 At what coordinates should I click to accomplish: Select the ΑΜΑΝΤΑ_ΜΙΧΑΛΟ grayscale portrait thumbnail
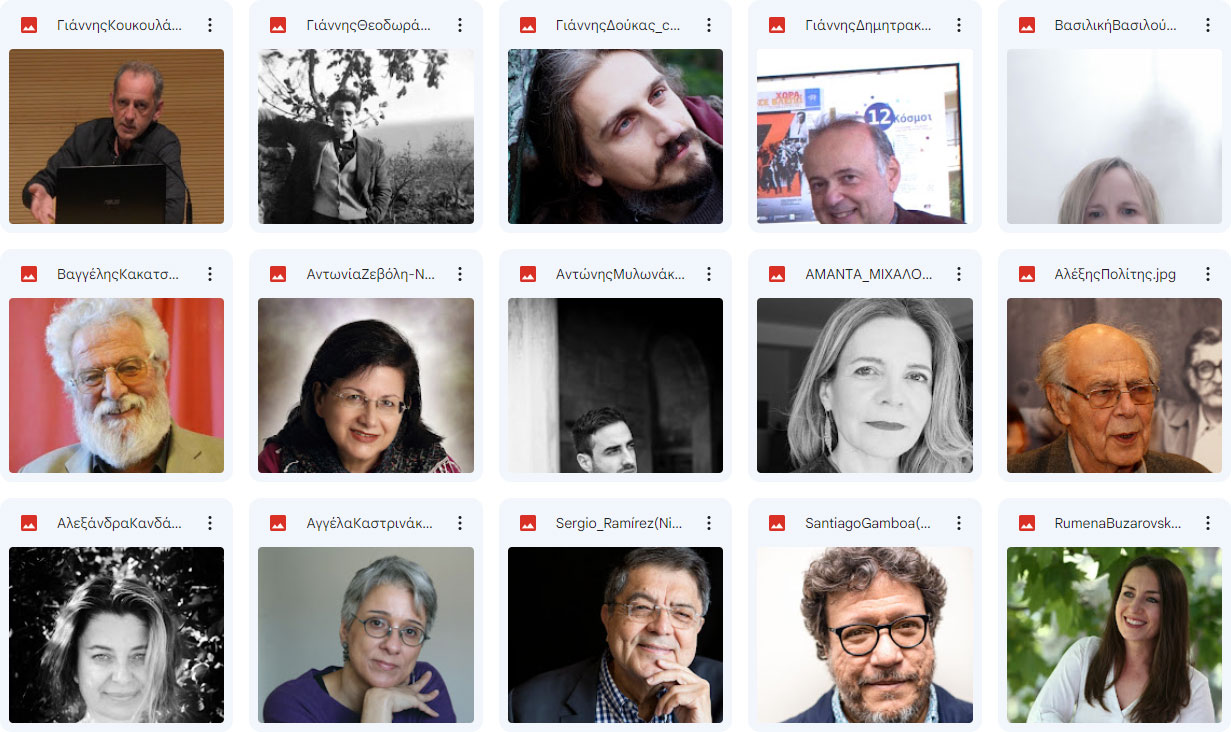[865, 385]
